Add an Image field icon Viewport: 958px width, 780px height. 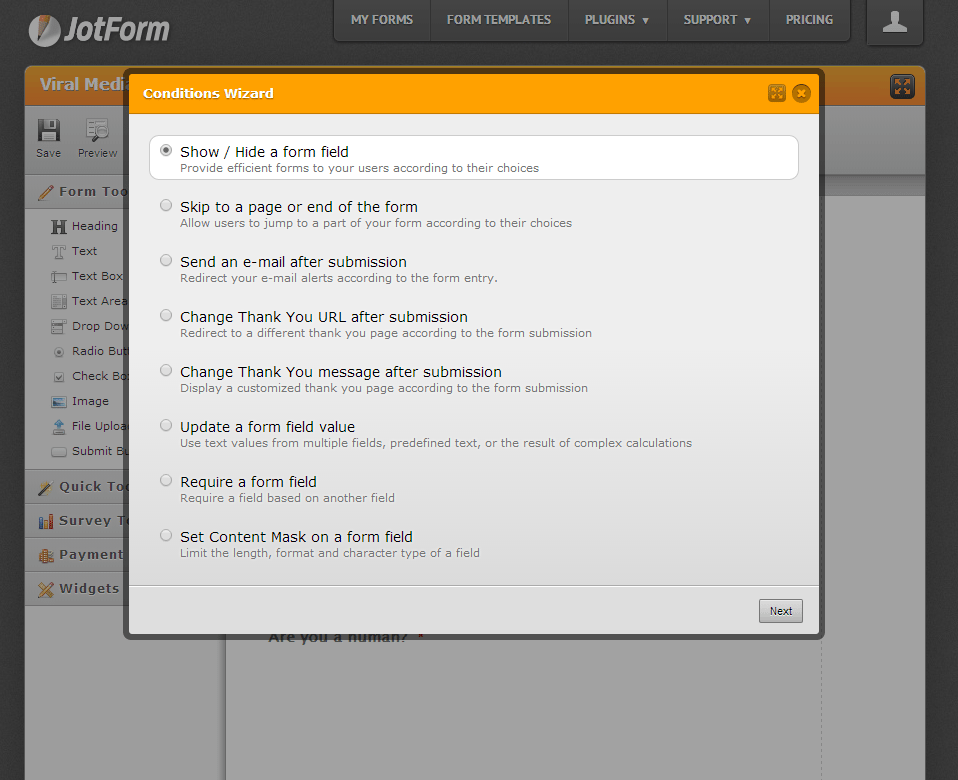coord(59,402)
